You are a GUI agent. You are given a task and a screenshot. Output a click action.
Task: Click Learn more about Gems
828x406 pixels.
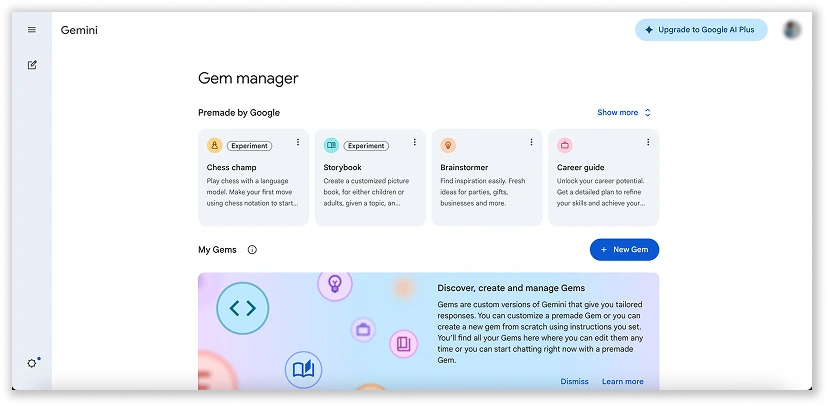coord(623,381)
